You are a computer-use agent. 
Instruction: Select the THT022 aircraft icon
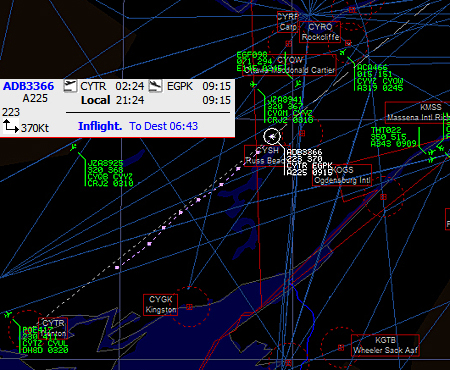431,152
